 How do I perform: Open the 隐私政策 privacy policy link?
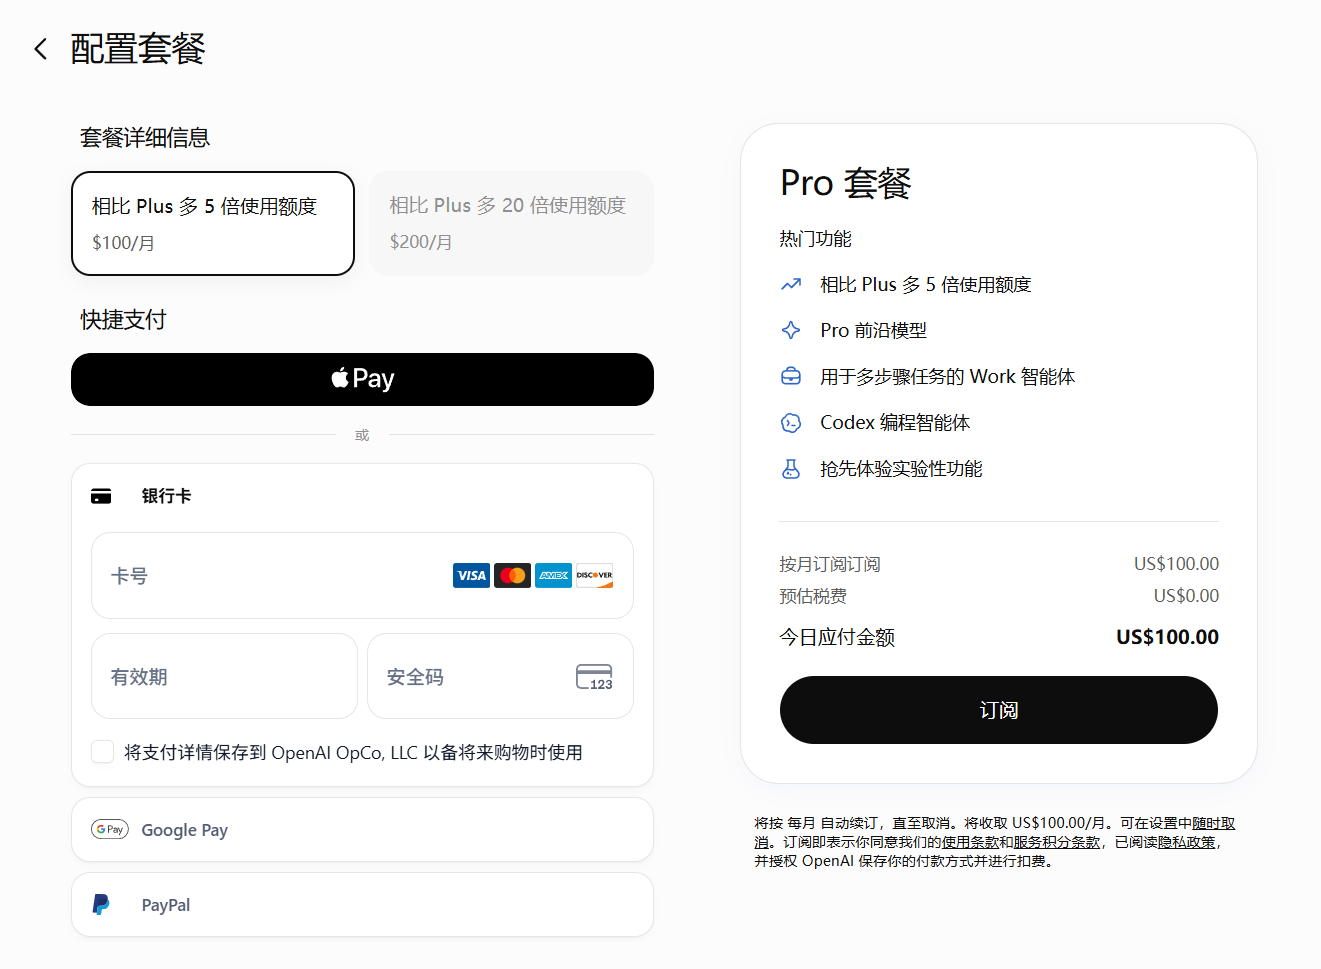point(1188,842)
